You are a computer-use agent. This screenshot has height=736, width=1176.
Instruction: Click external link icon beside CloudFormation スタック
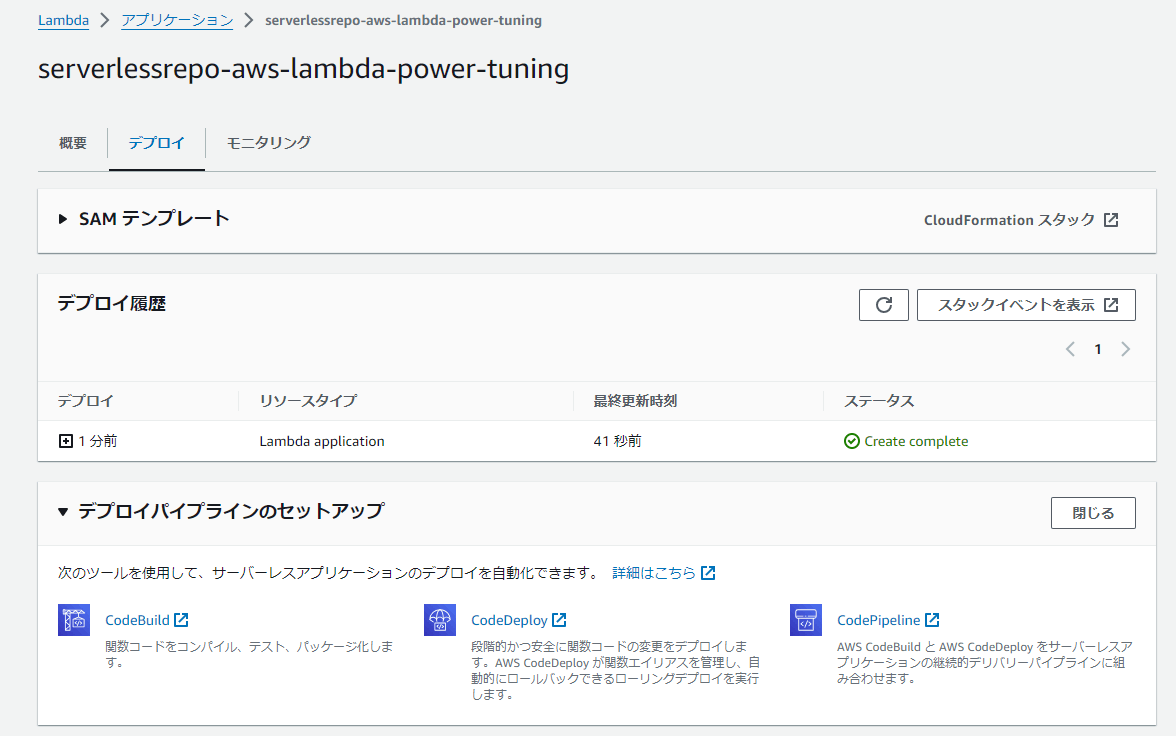[1111, 220]
